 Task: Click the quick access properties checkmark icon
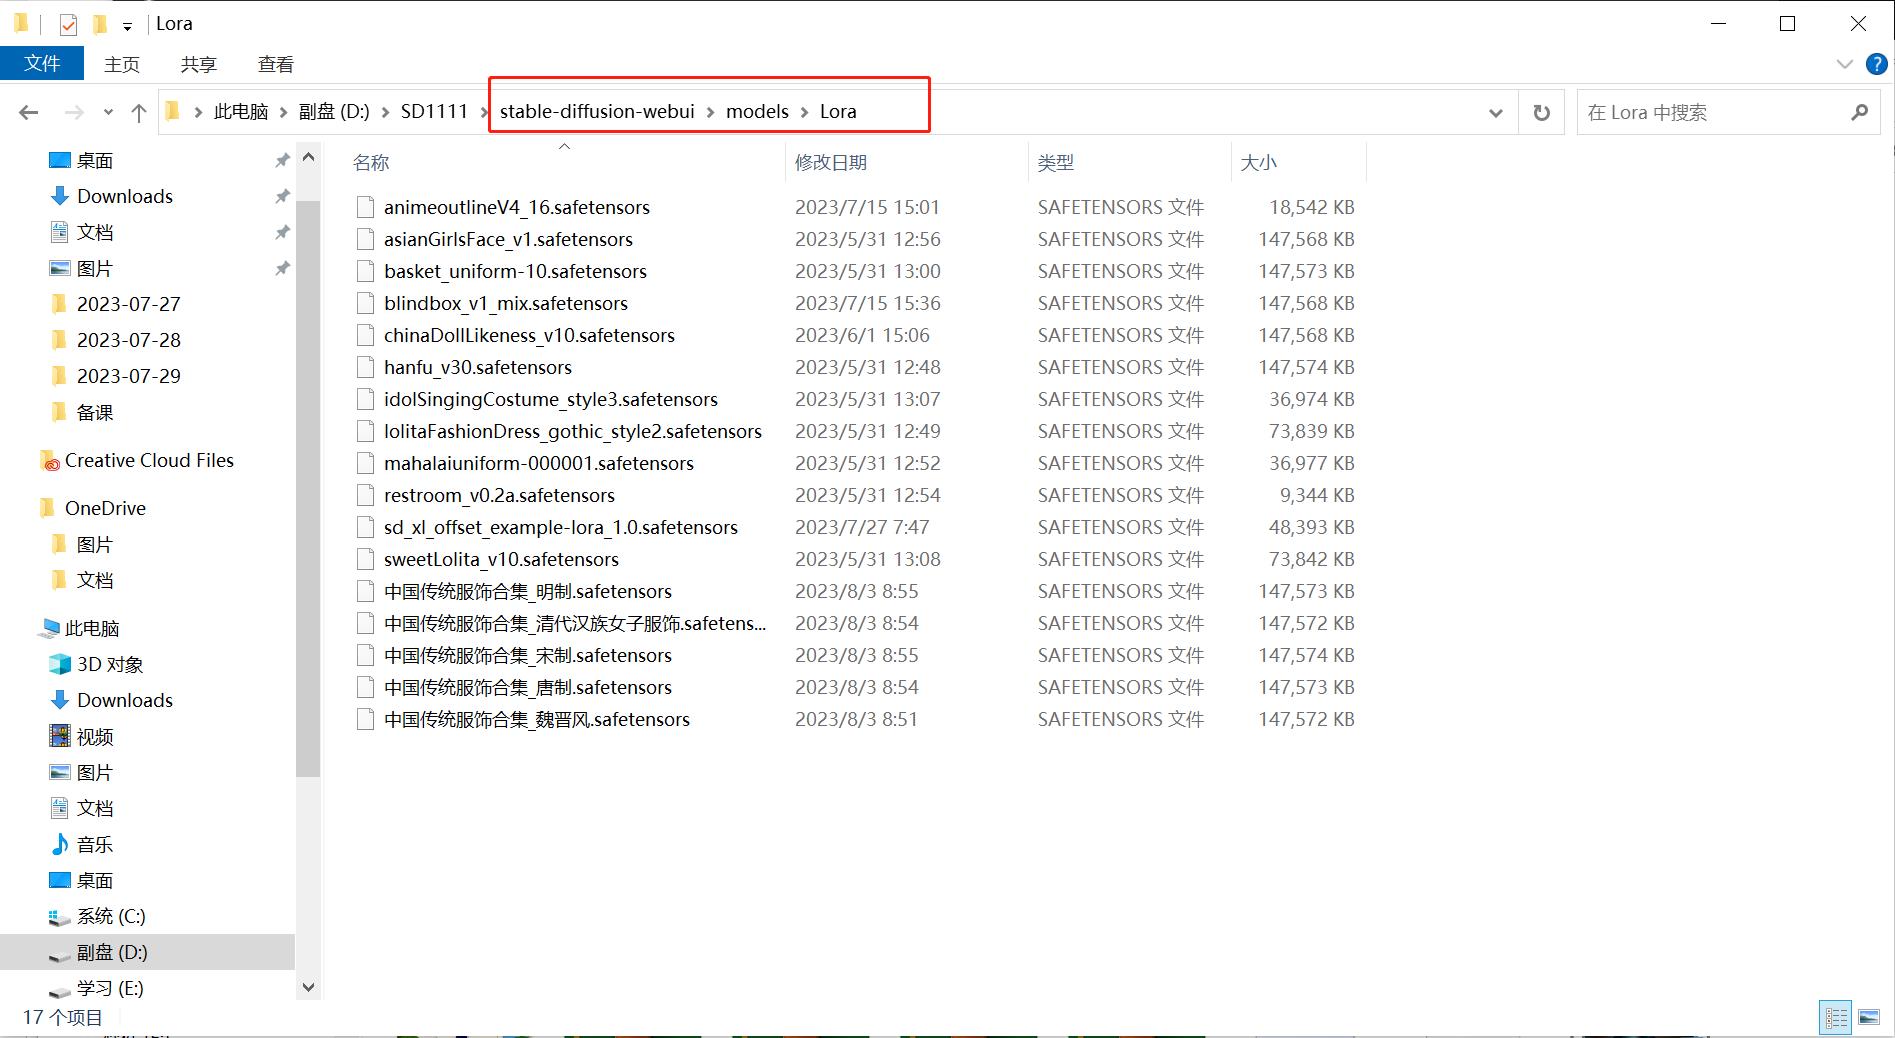(x=68, y=24)
